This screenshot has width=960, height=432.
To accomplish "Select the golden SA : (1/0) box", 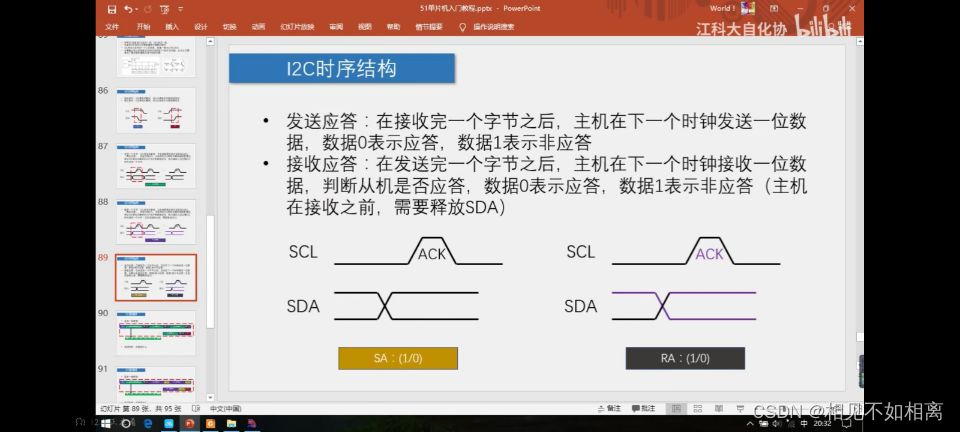I will click(398, 359).
